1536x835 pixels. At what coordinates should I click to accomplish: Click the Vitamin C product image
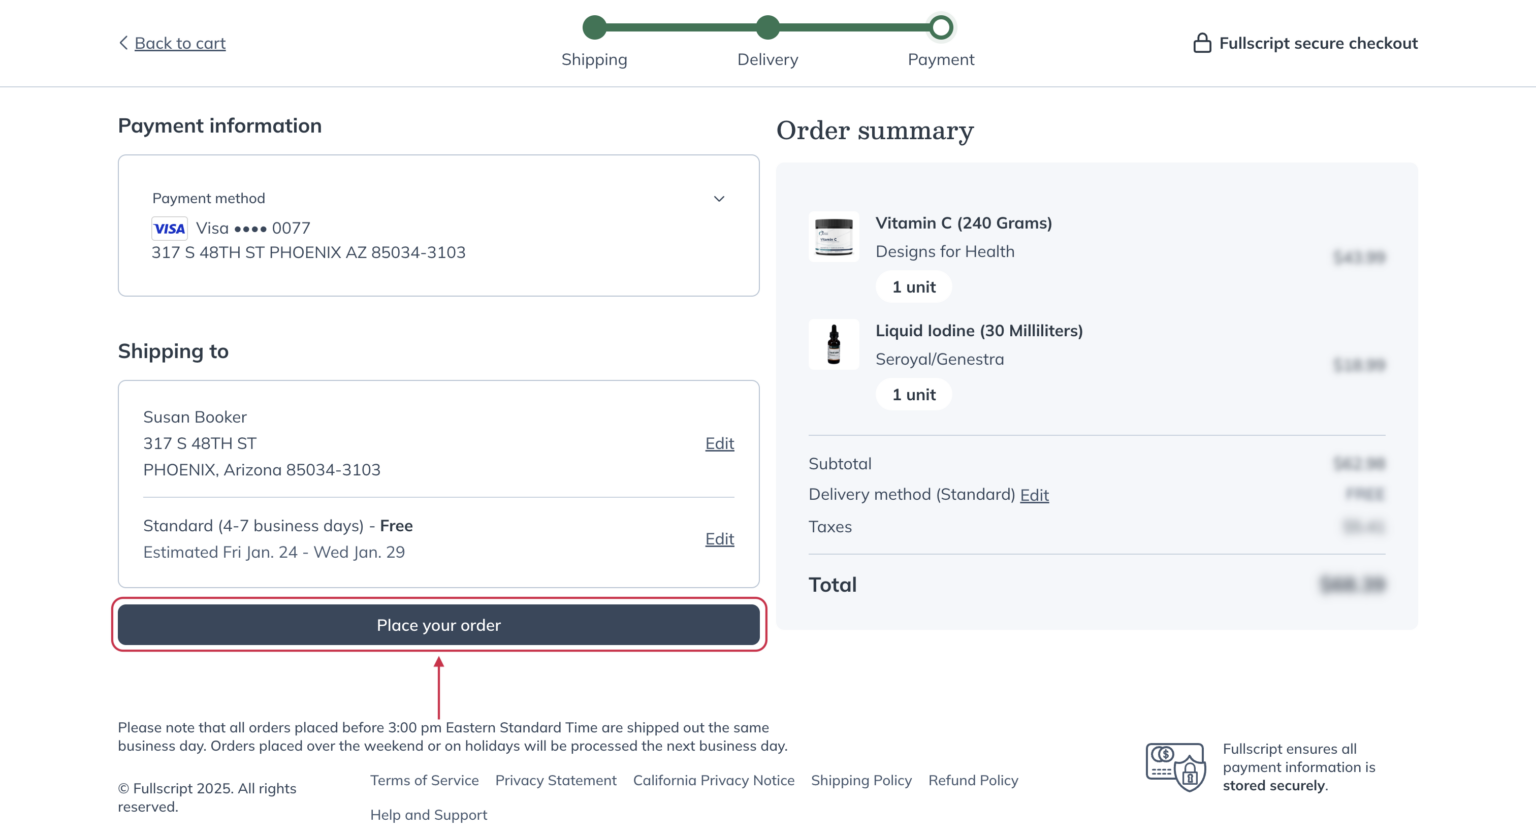834,236
